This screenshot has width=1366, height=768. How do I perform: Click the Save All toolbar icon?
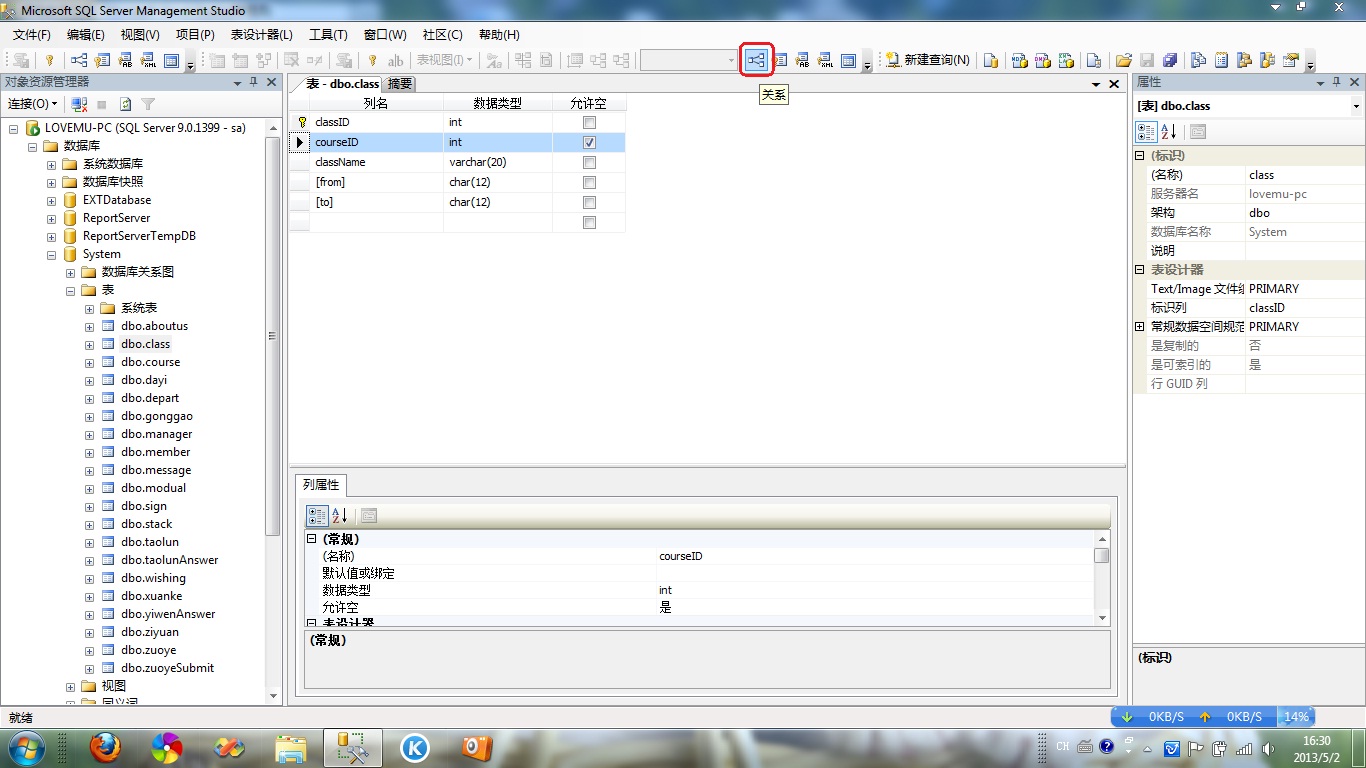[x=1170, y=60]
